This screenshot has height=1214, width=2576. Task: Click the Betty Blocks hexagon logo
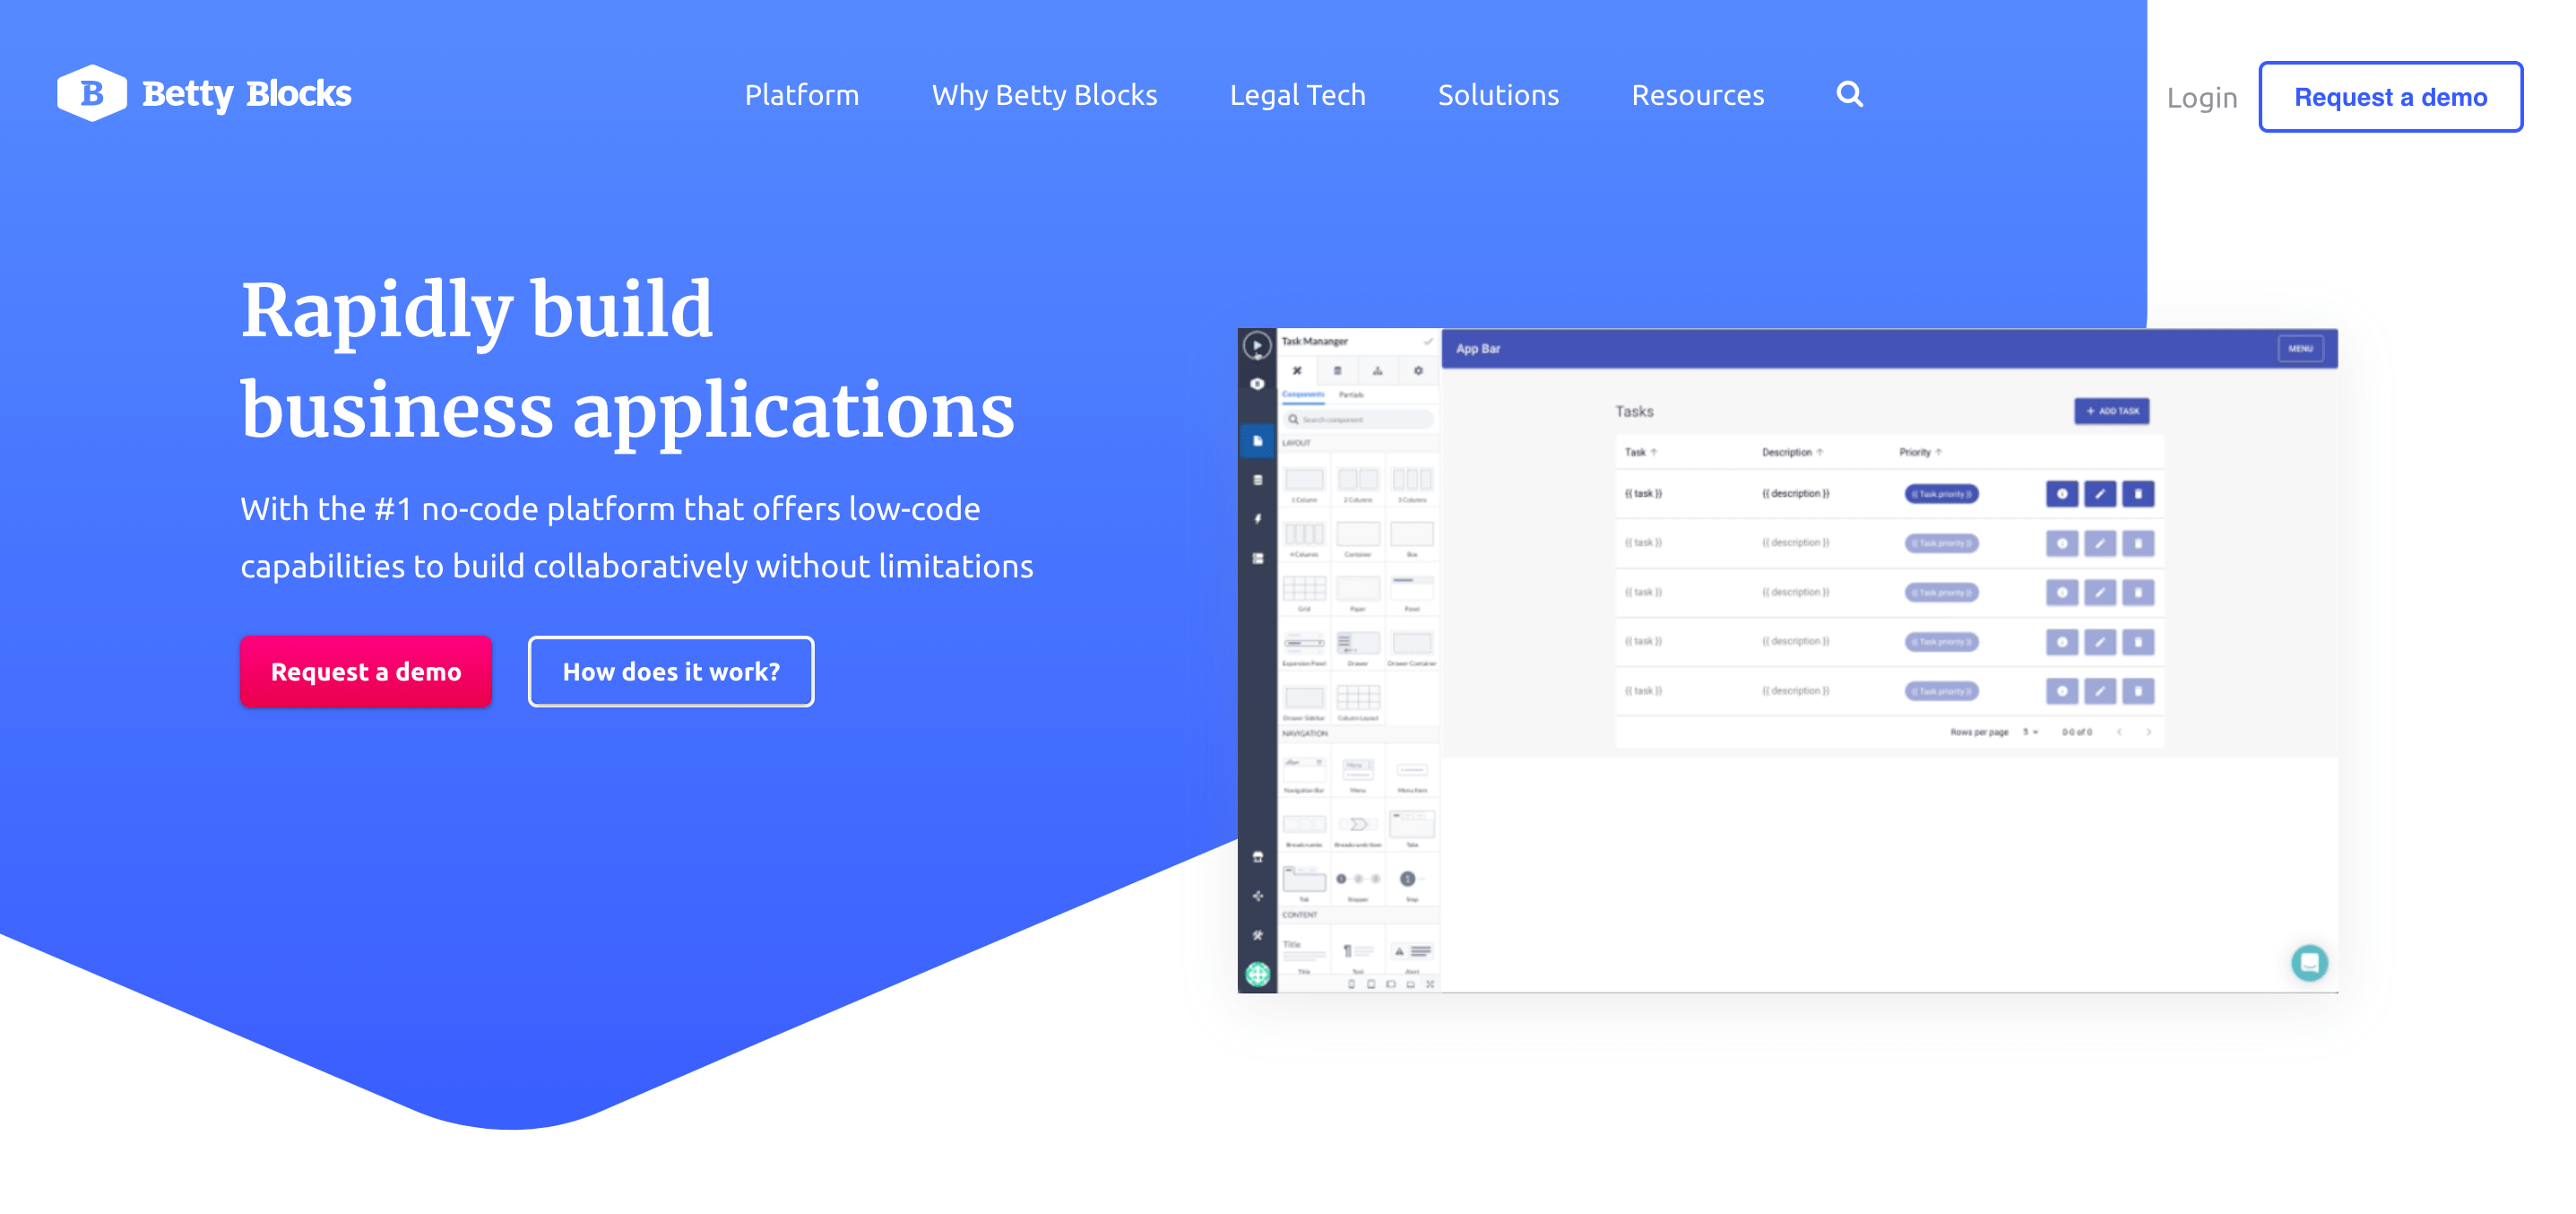tap(92, 93)
